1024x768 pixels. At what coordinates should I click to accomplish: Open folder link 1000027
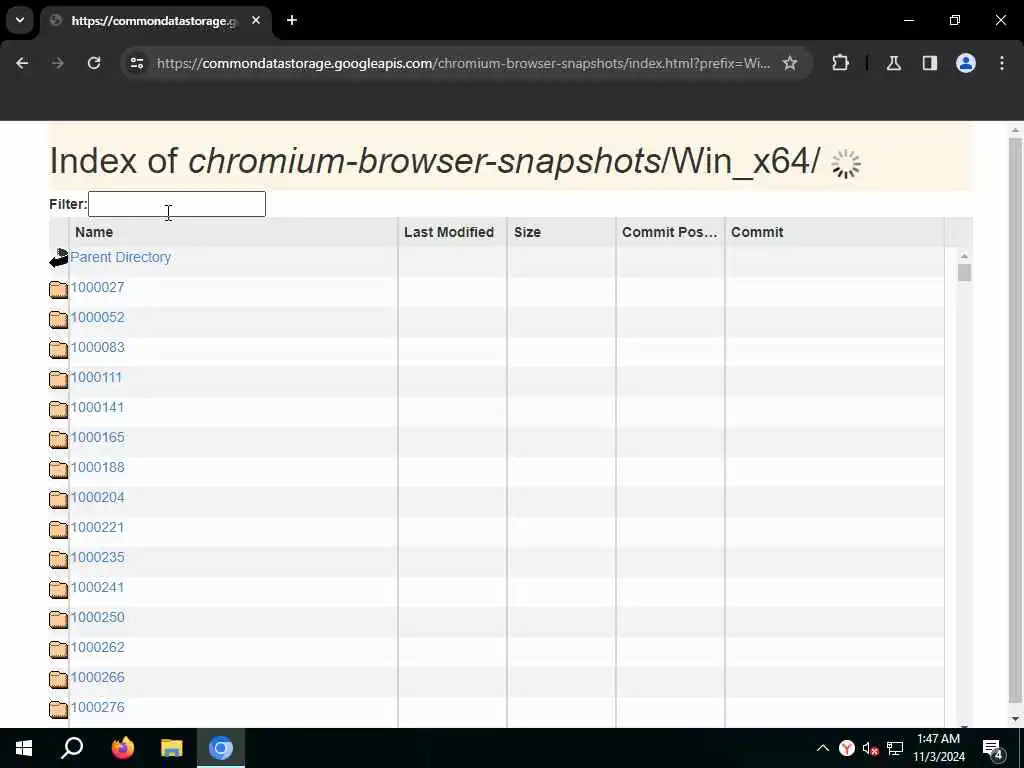(97, 287)
